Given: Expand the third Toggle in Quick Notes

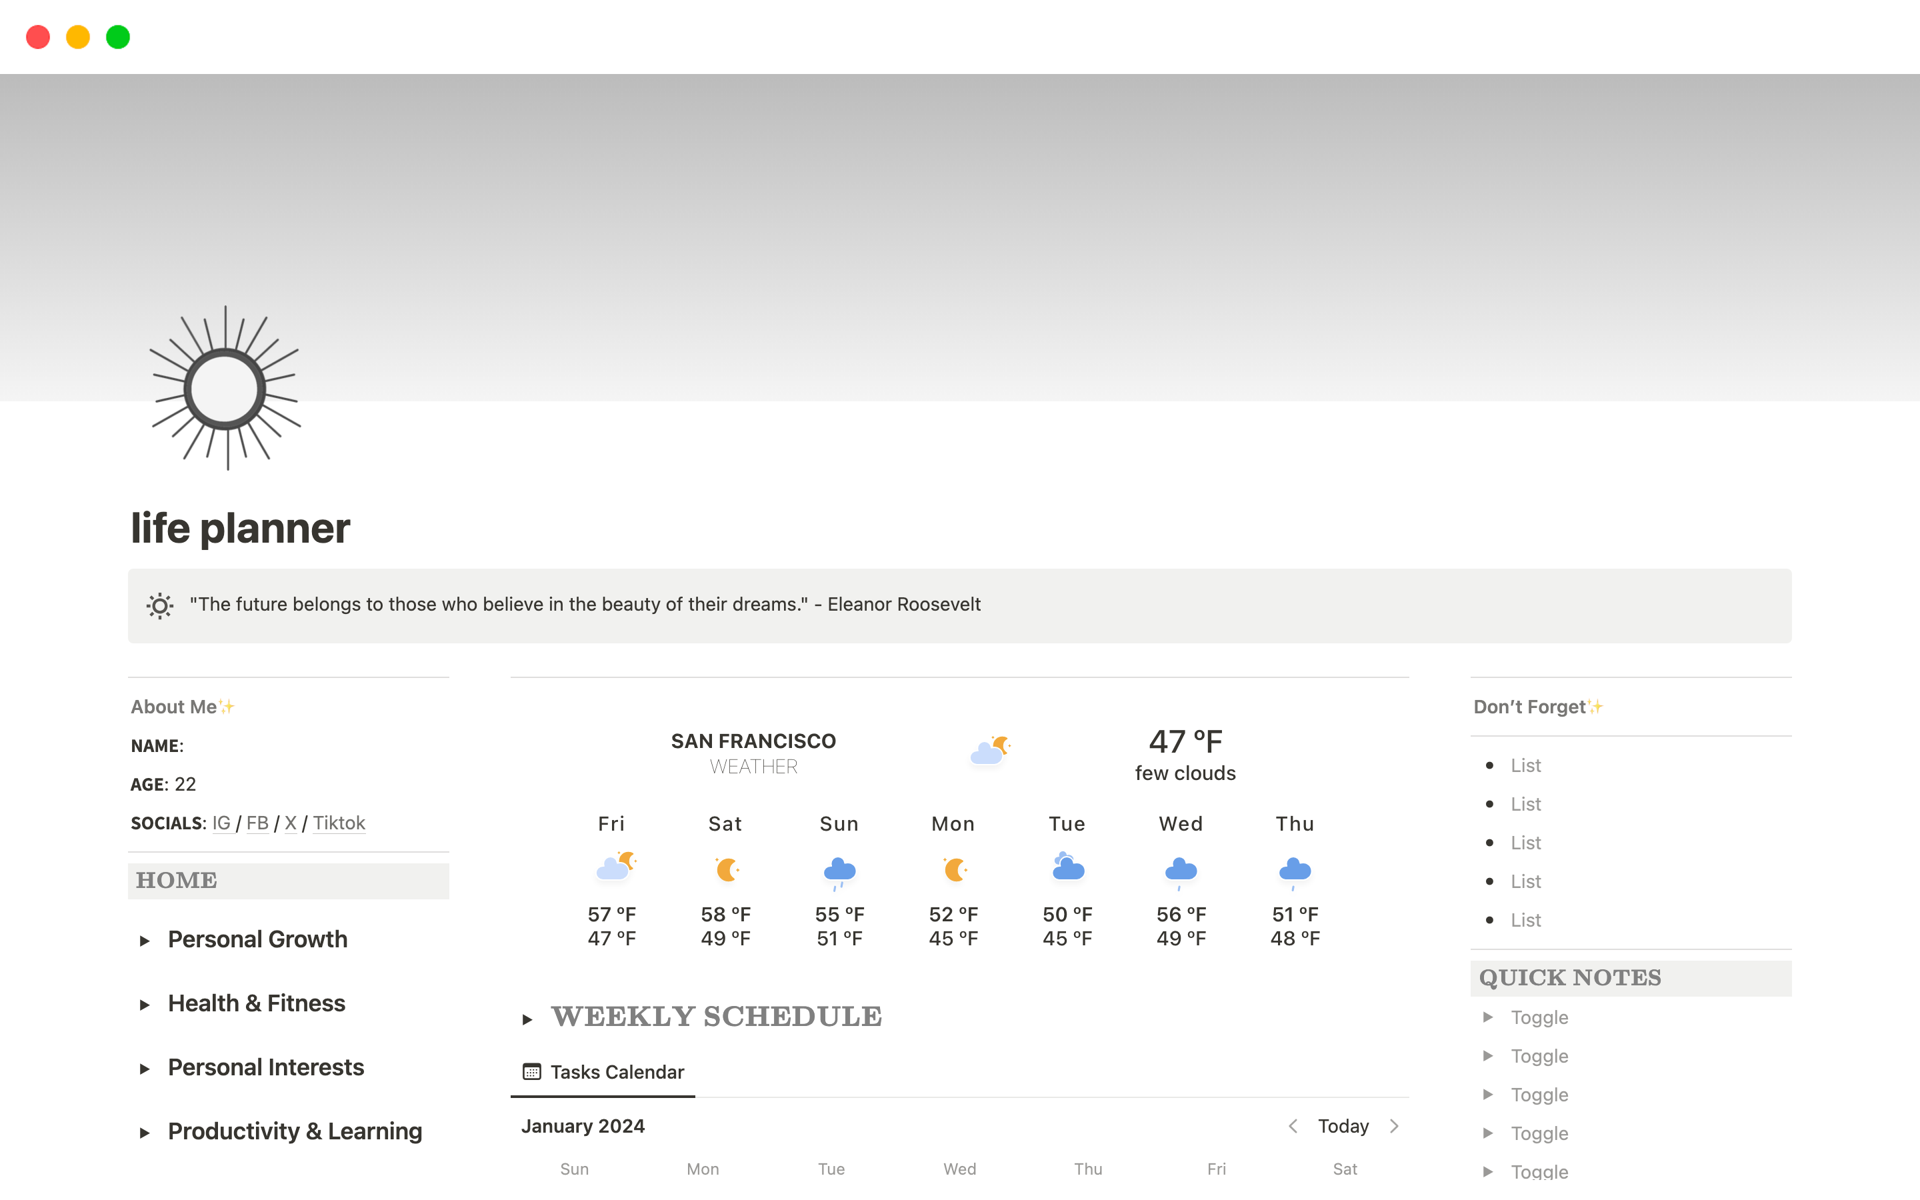Looking at the screenshot, I should [x=1488, y=1095].
